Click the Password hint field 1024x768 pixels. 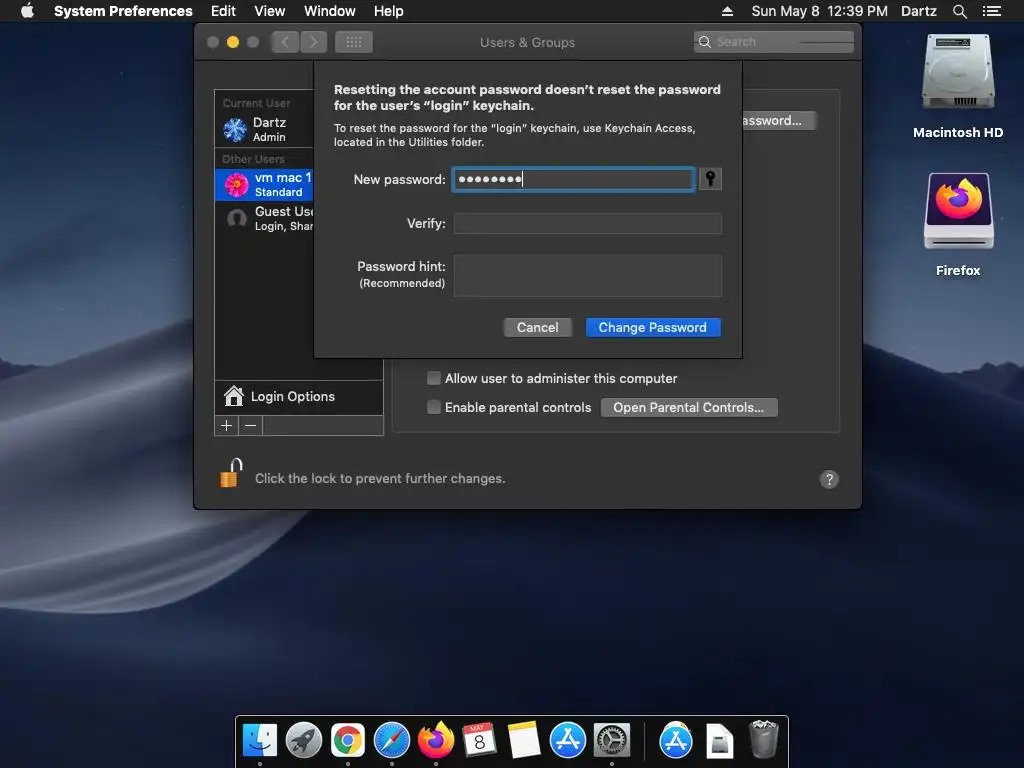click(588, 276)
